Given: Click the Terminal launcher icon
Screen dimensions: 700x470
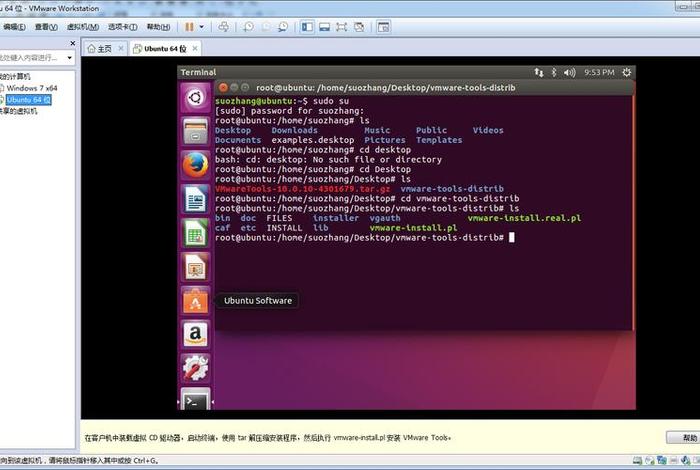Looking at the screenshot, I should [195, 399].
